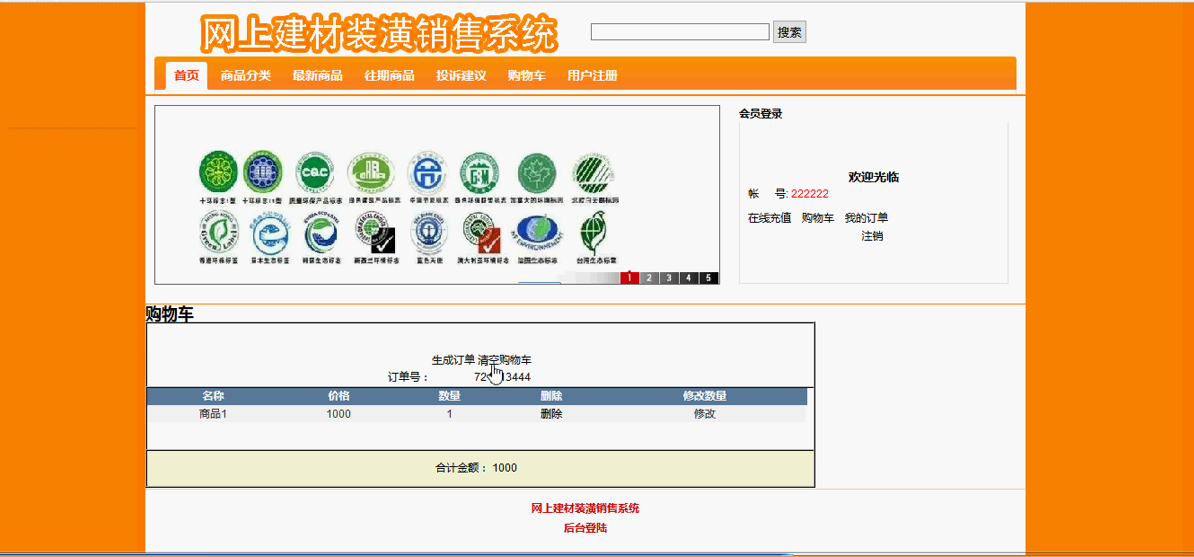
Task: Click the Japan Eco Mark logo
Action: pos(271,232)
